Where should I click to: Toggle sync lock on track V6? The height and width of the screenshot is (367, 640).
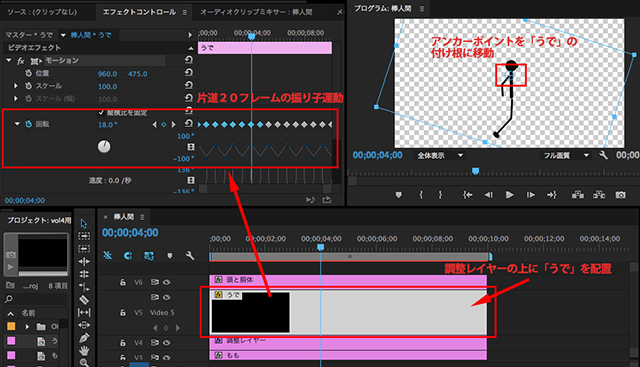click(155, 282)
